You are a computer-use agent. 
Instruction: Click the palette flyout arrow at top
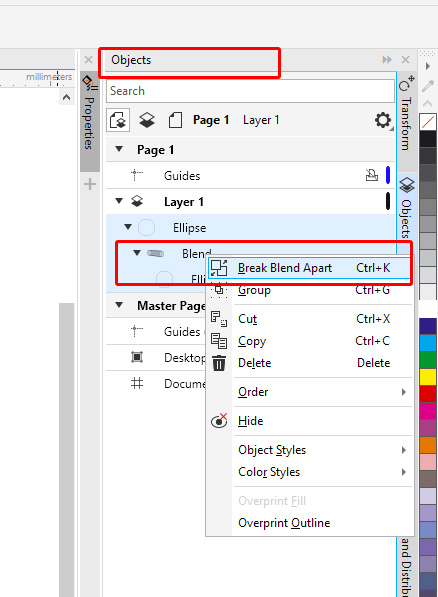click(428, 66)
